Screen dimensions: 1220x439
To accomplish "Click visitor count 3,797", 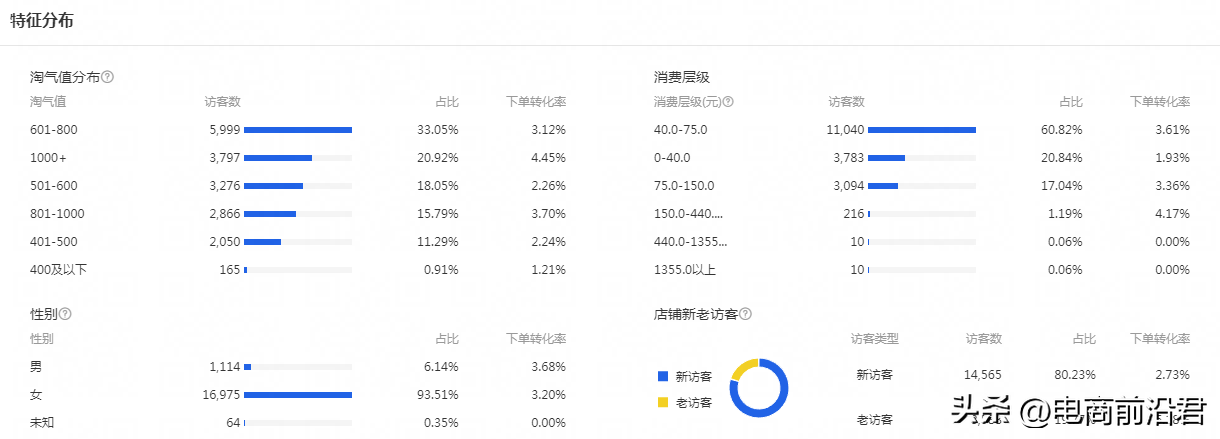I will click(225, 158).
